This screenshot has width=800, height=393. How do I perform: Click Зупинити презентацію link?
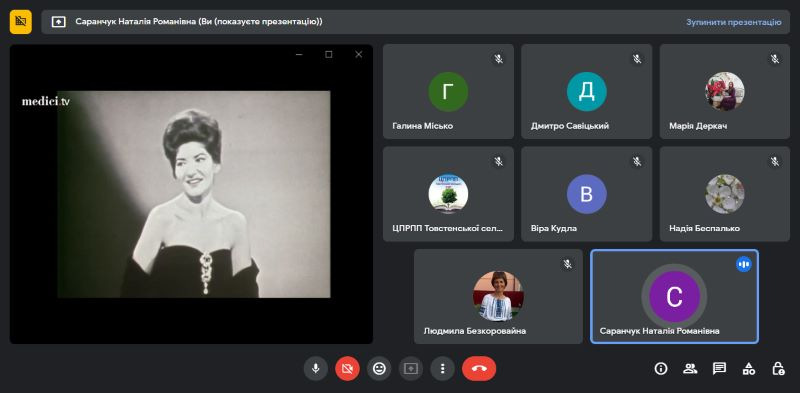click(x=734, y=22)
